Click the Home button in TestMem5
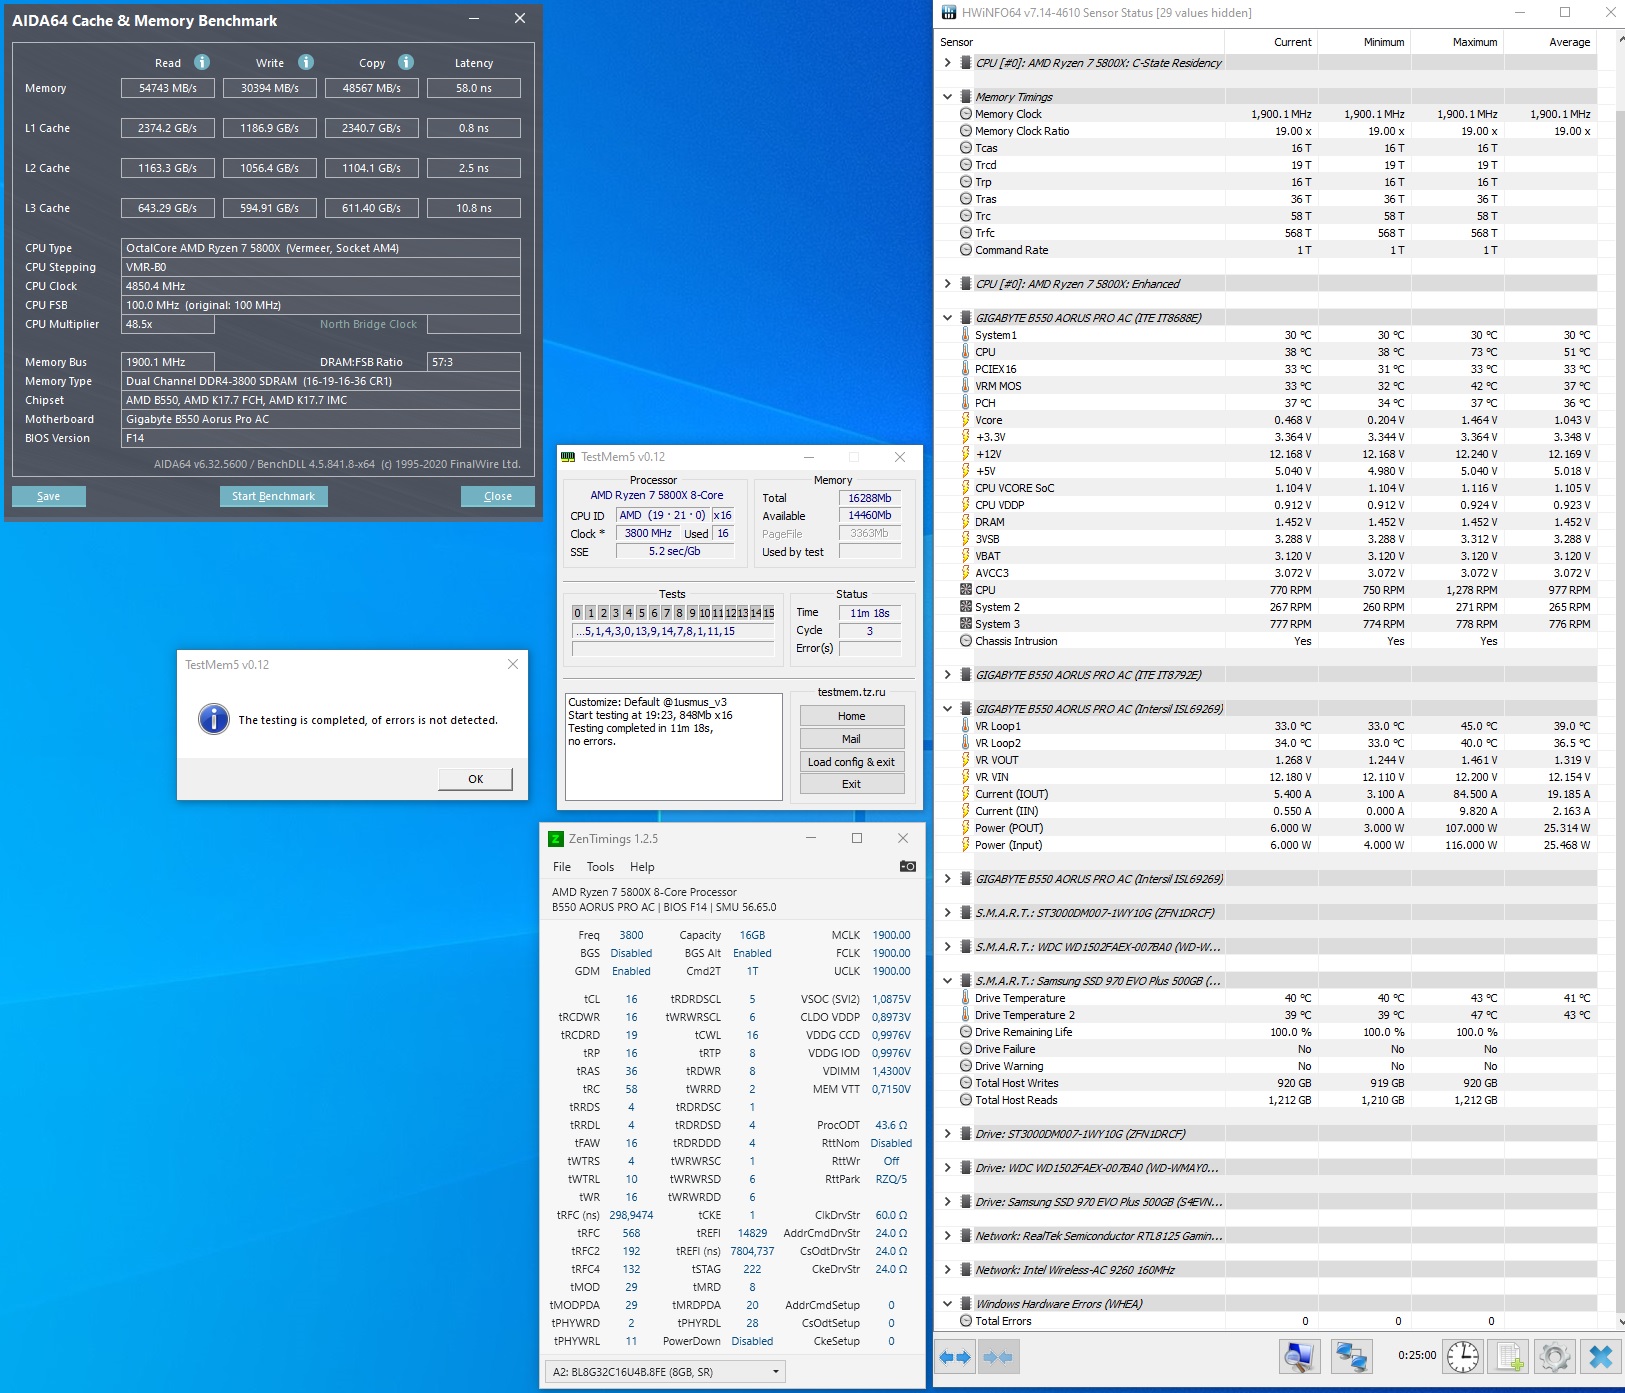Viewport: 1625px width, 1393px height. pyautogui.click(x=852, y=716)
